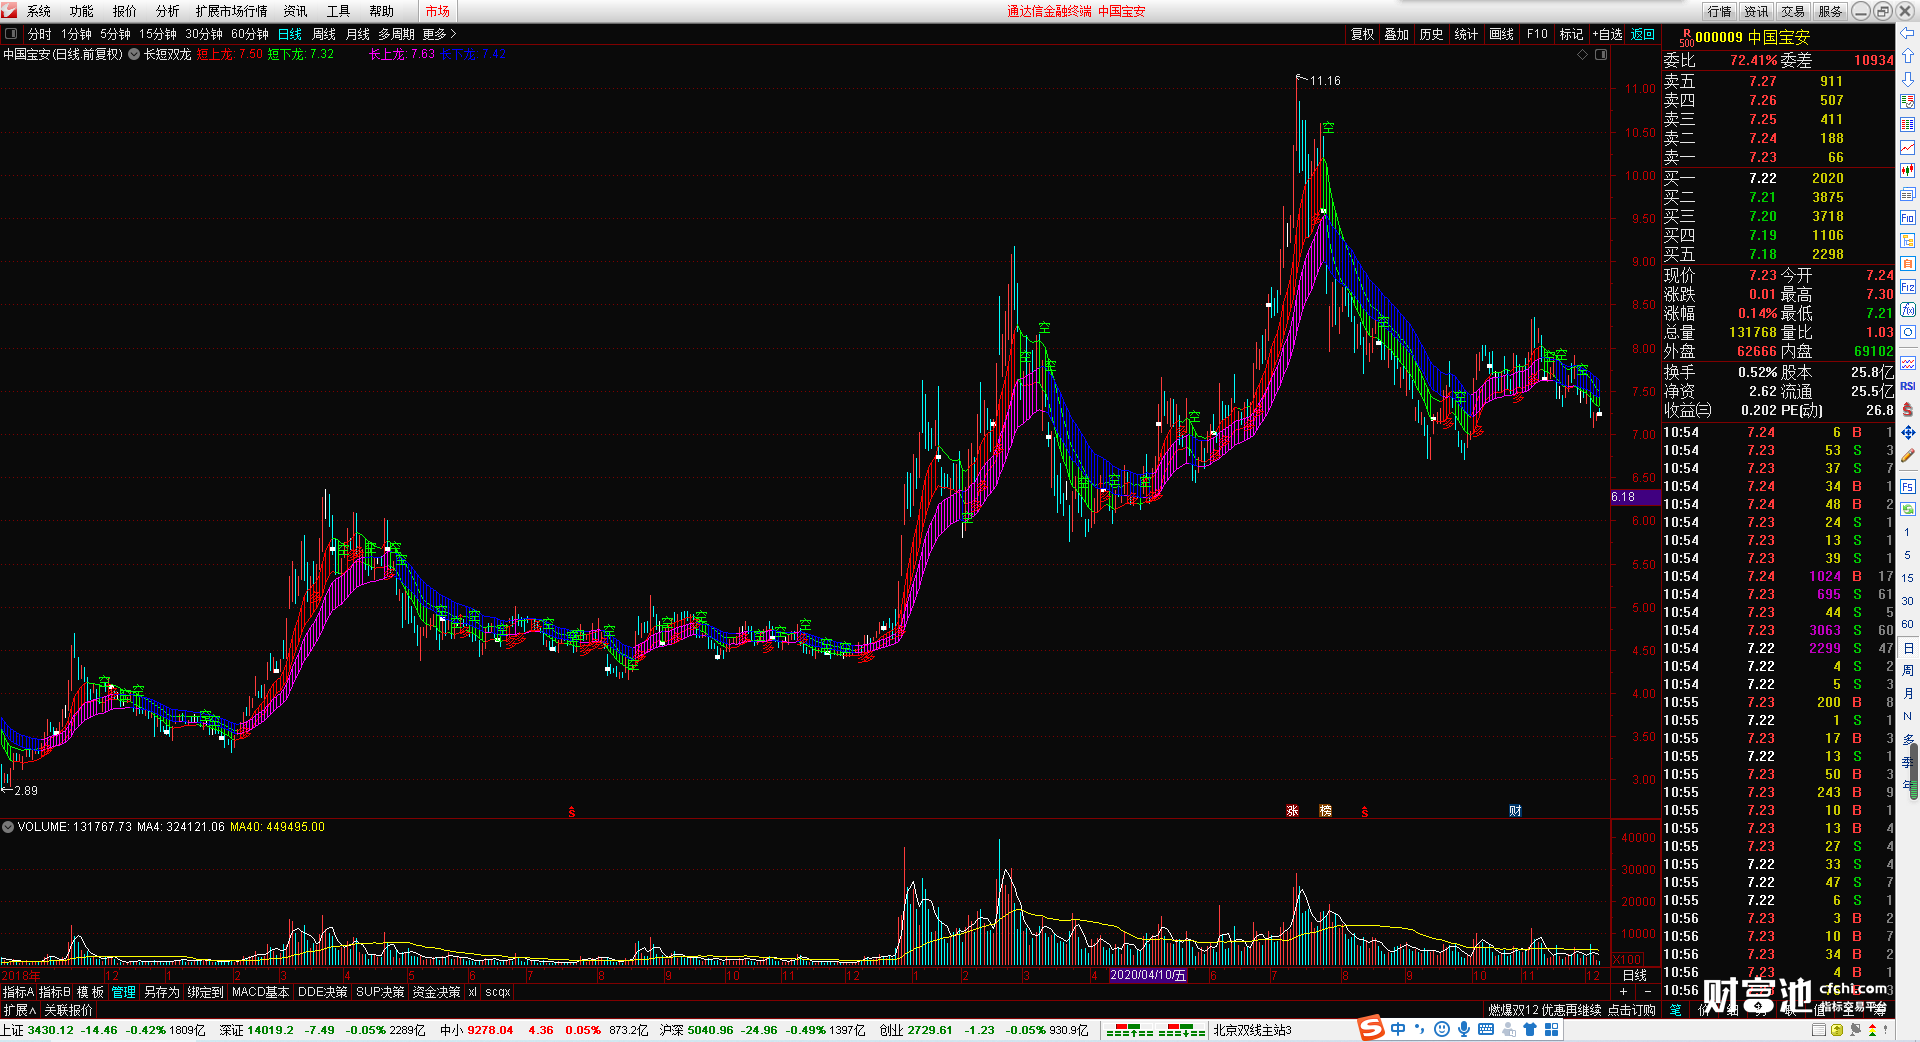Click the minus zoom-out button below price axis
Viewport: 1920px width, 1042px height.
1647,992
